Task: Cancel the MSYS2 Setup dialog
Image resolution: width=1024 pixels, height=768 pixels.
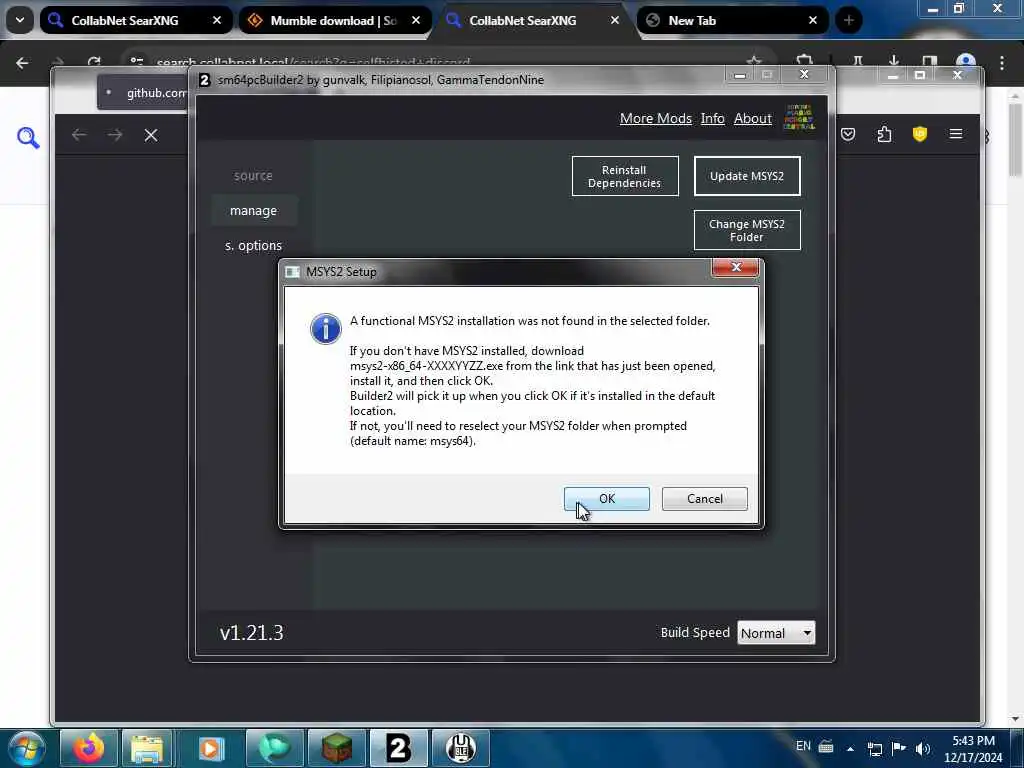Action: [x=704, y=498]
